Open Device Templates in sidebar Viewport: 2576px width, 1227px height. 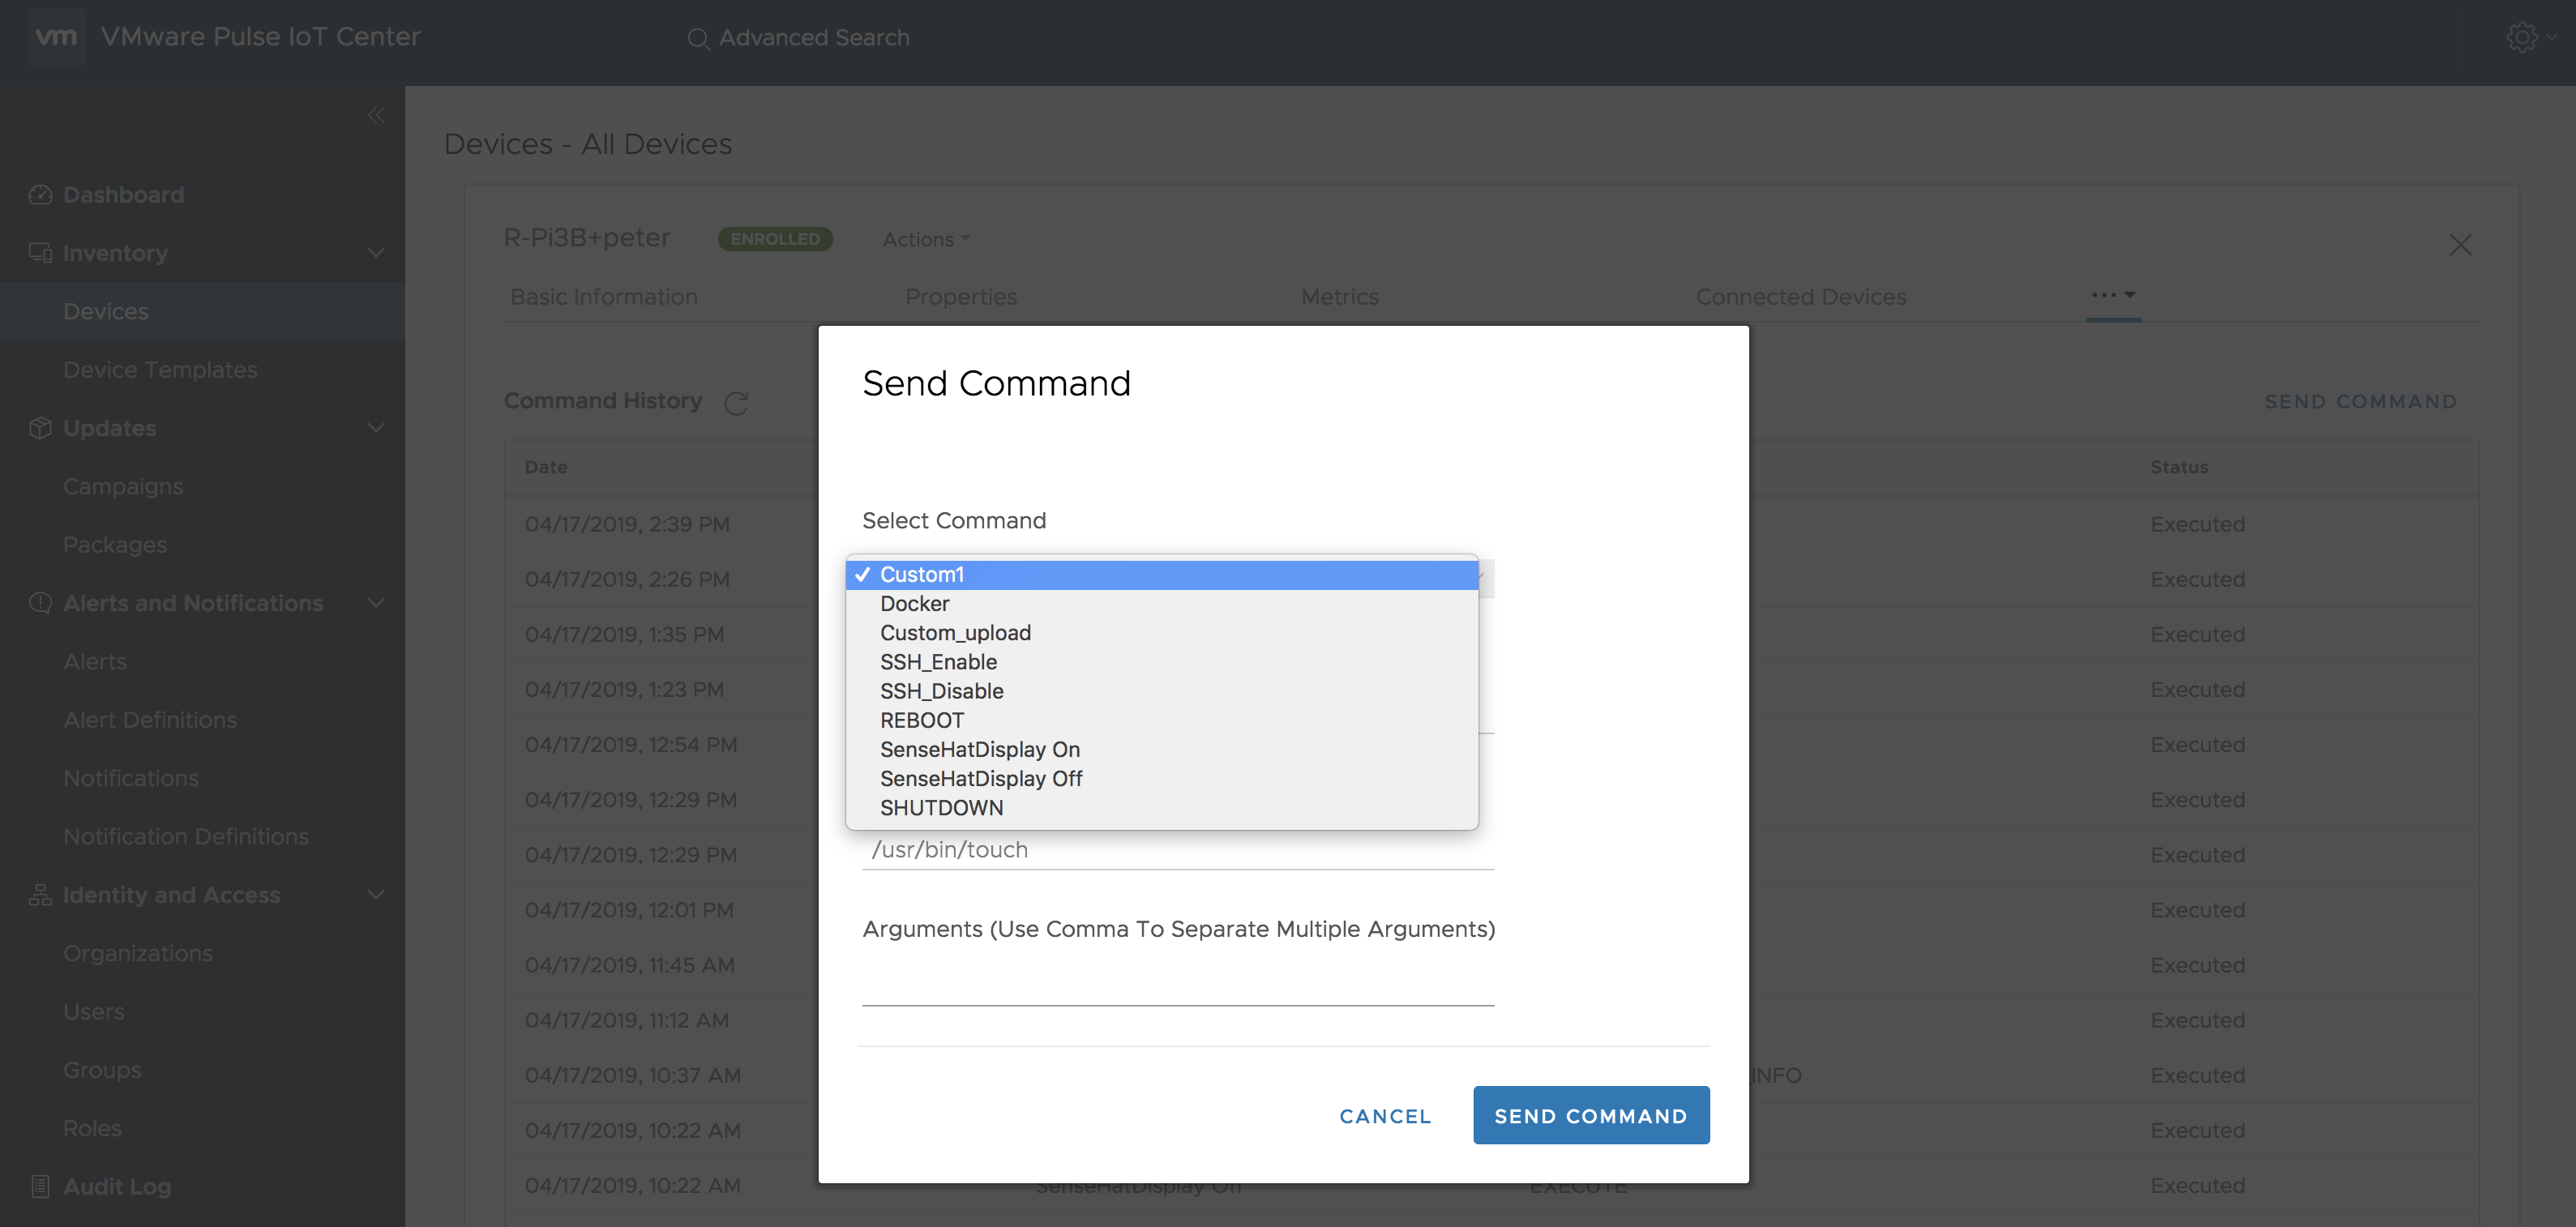pyautogui.click(x=160, y=370)
